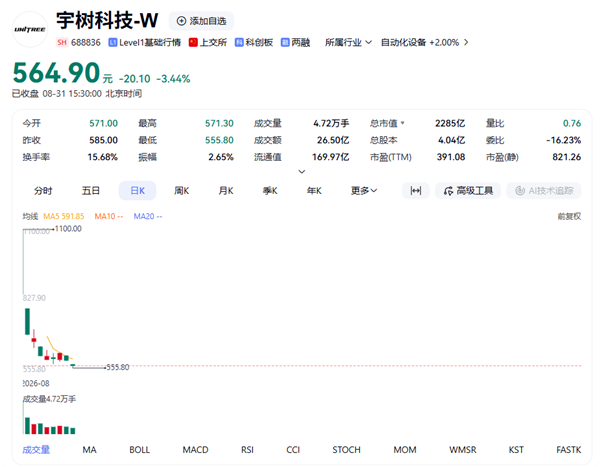Image resolution: width=600 pixels, height=467 pixels.
Task: Click the 555.80 low price marker
Action: [x=117, y=367]
